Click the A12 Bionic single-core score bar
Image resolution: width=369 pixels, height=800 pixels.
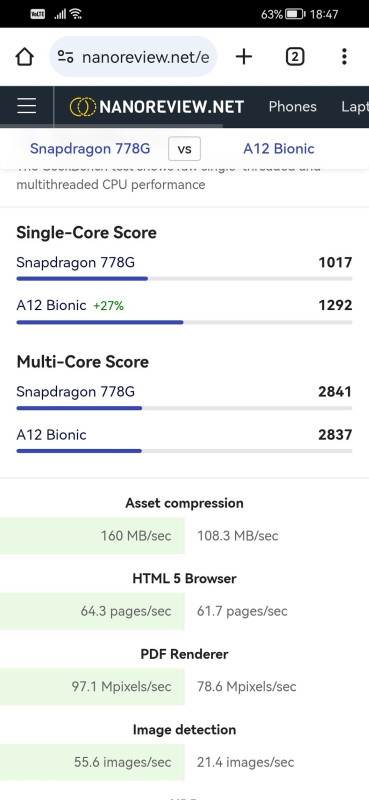[x=184, y=322]
